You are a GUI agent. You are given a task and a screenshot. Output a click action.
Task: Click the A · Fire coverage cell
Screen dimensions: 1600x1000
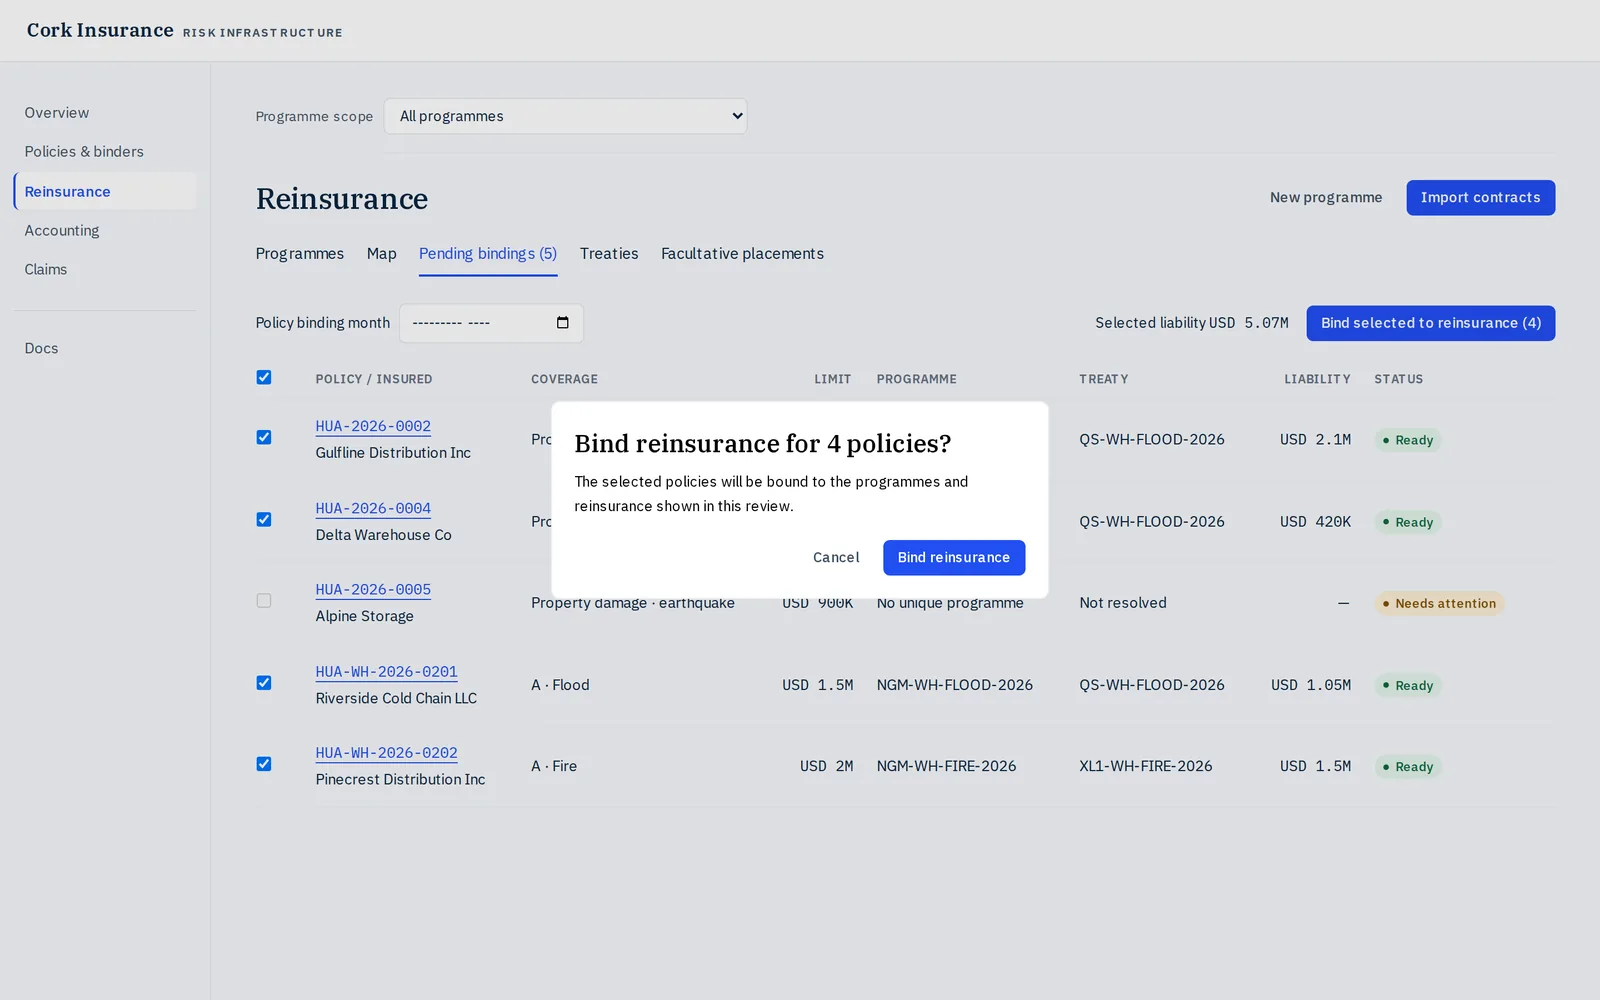pos(553,766)
